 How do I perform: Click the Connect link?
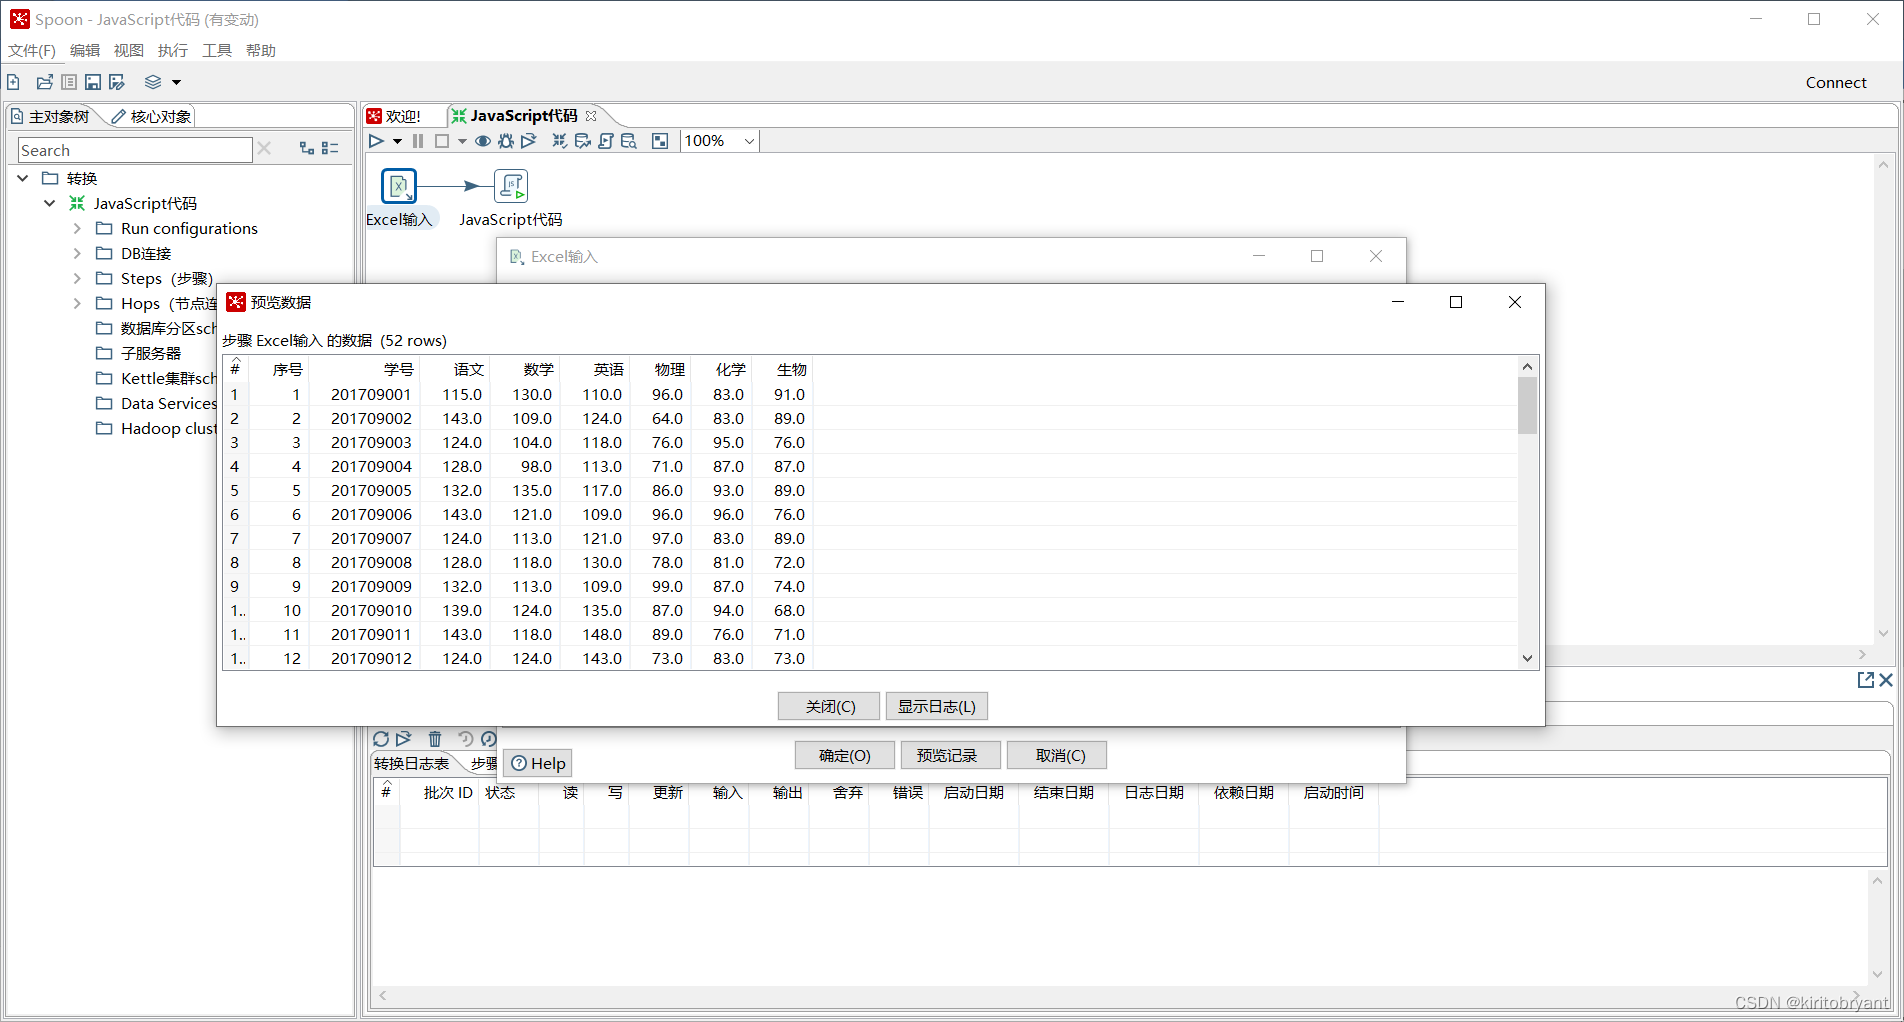1836,82
